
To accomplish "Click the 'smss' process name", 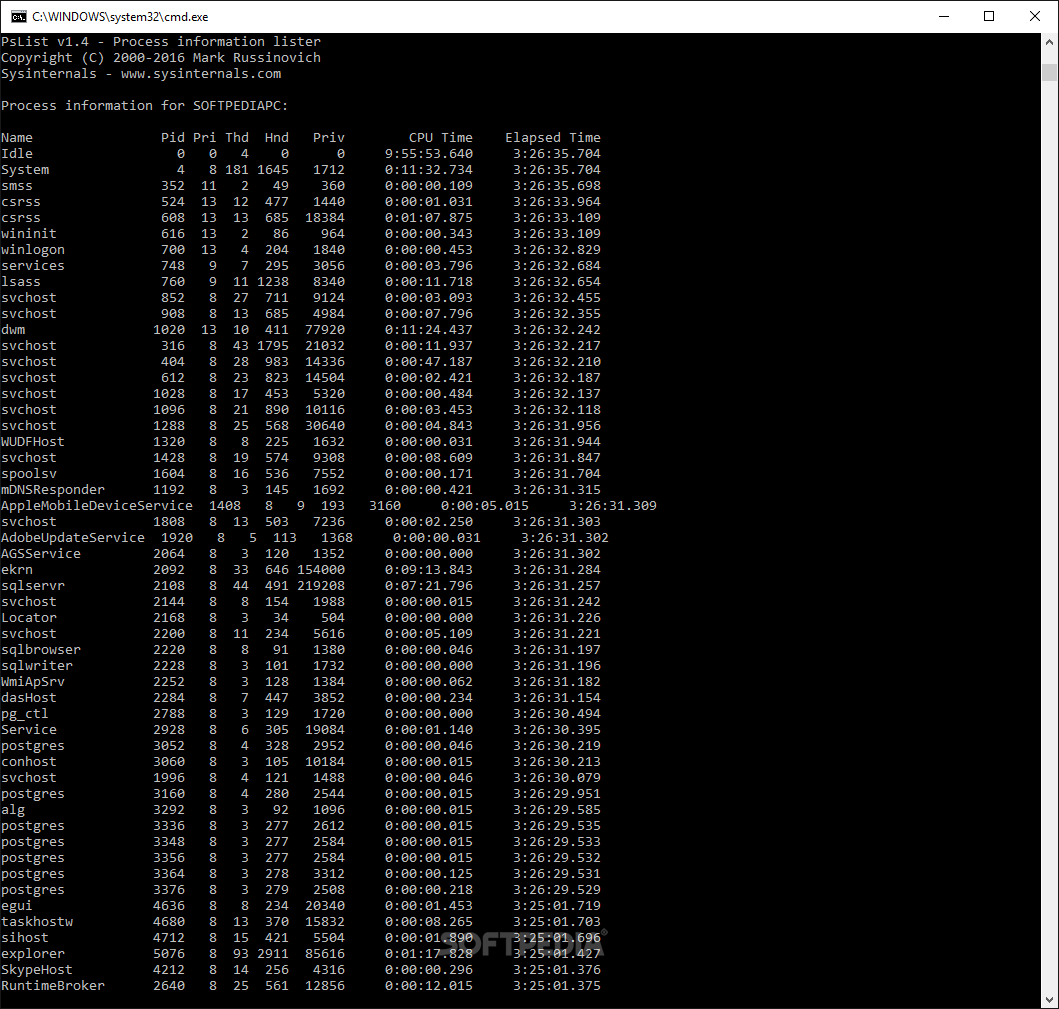I will (x=17, y=186).
